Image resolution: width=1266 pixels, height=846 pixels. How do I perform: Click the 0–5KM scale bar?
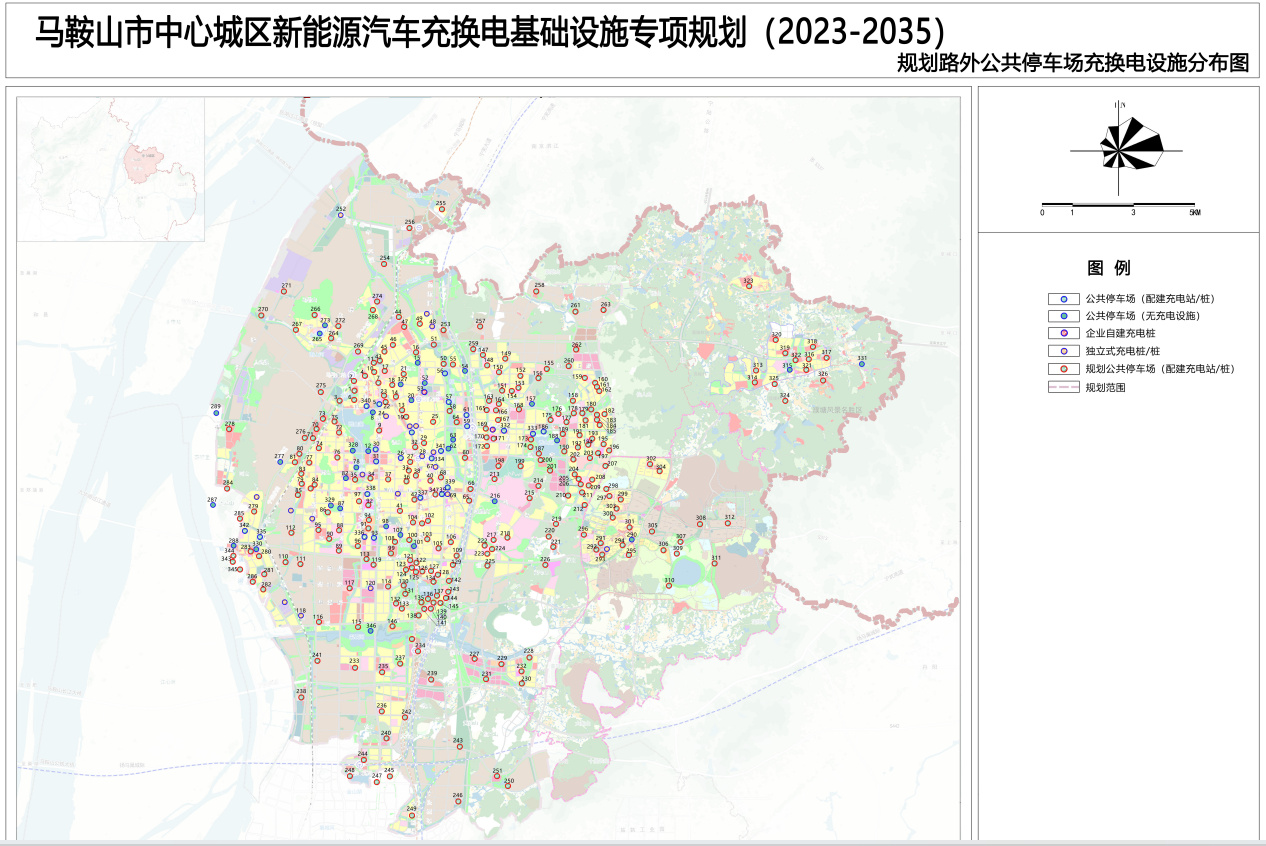coord(1117,205)
